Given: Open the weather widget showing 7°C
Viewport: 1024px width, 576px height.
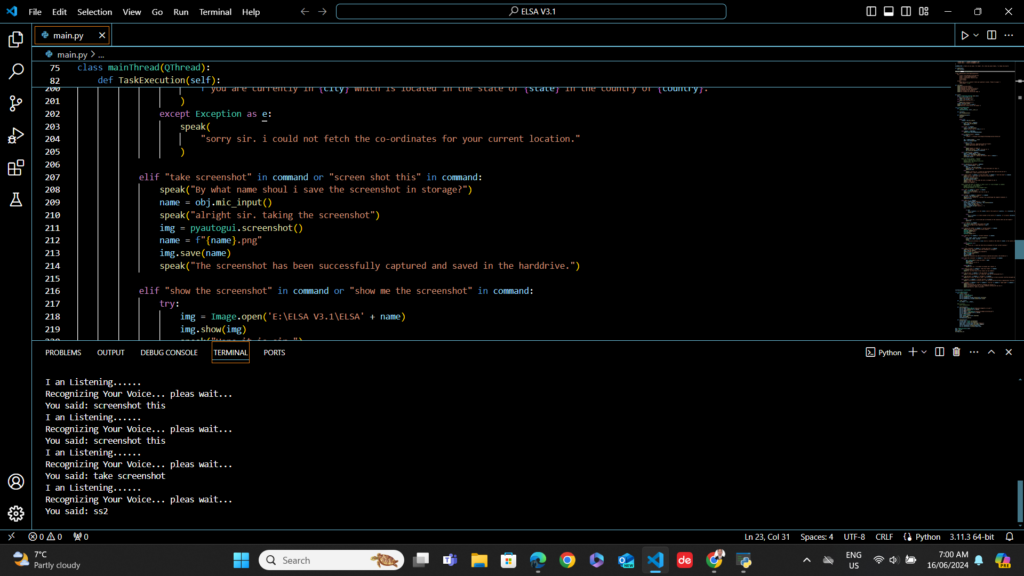Looking at the screenshot, I should coord(47,560).
